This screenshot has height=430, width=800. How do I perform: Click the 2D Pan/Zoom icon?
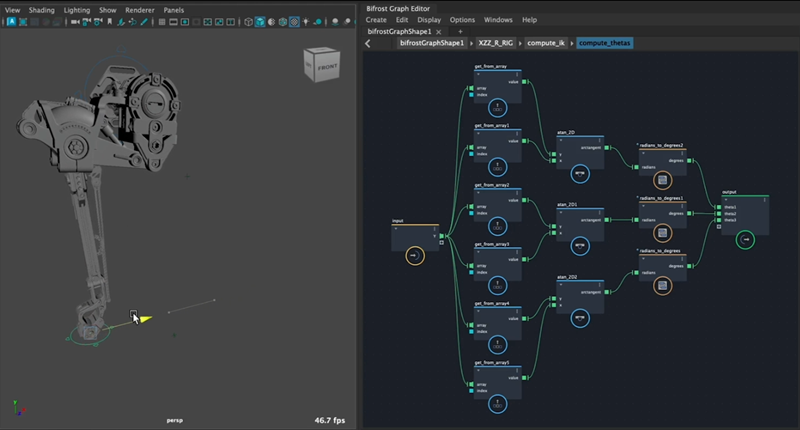(x=133, y=22)
